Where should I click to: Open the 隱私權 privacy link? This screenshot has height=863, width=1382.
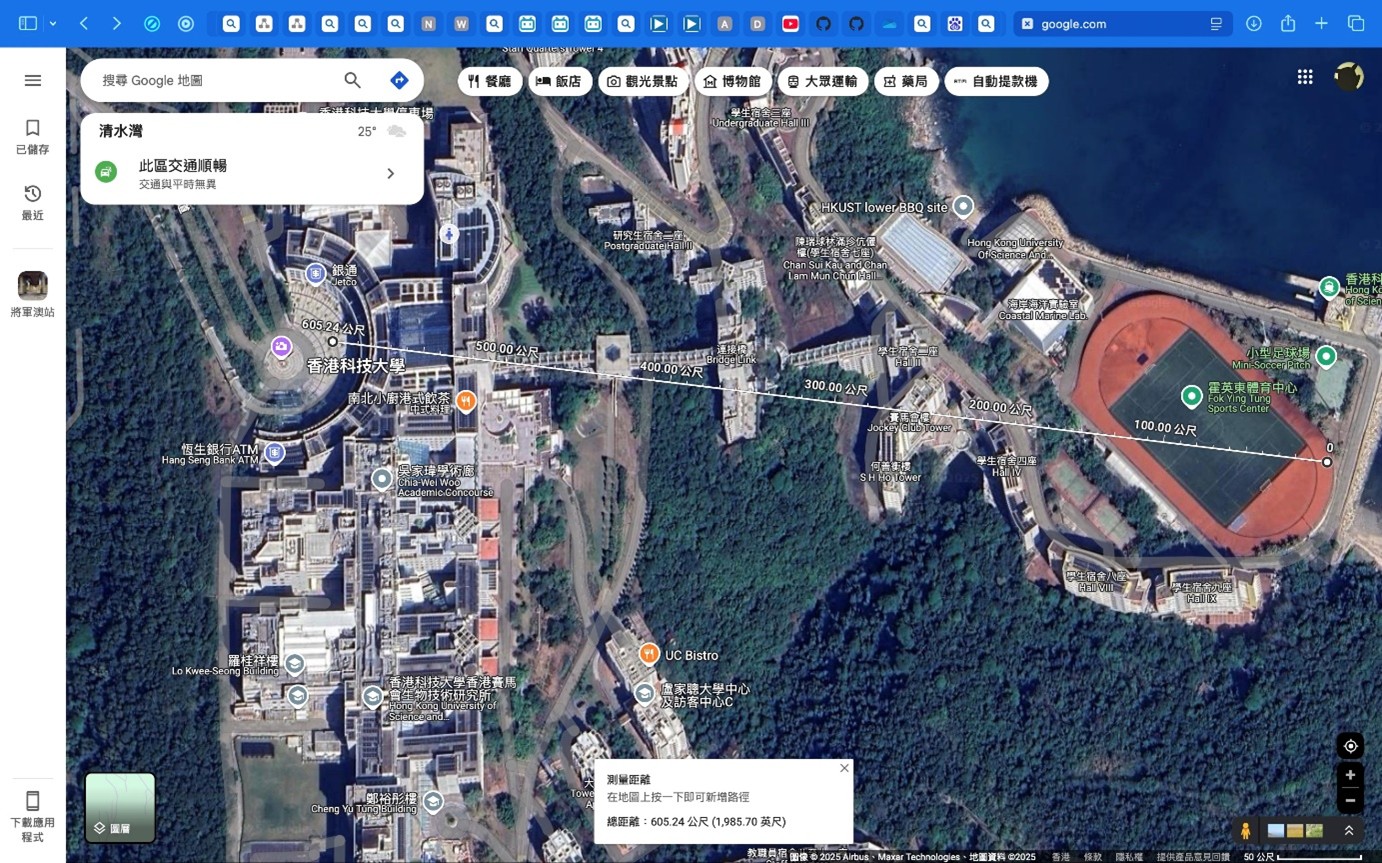pyautogui.click(x=1128, y=857)
